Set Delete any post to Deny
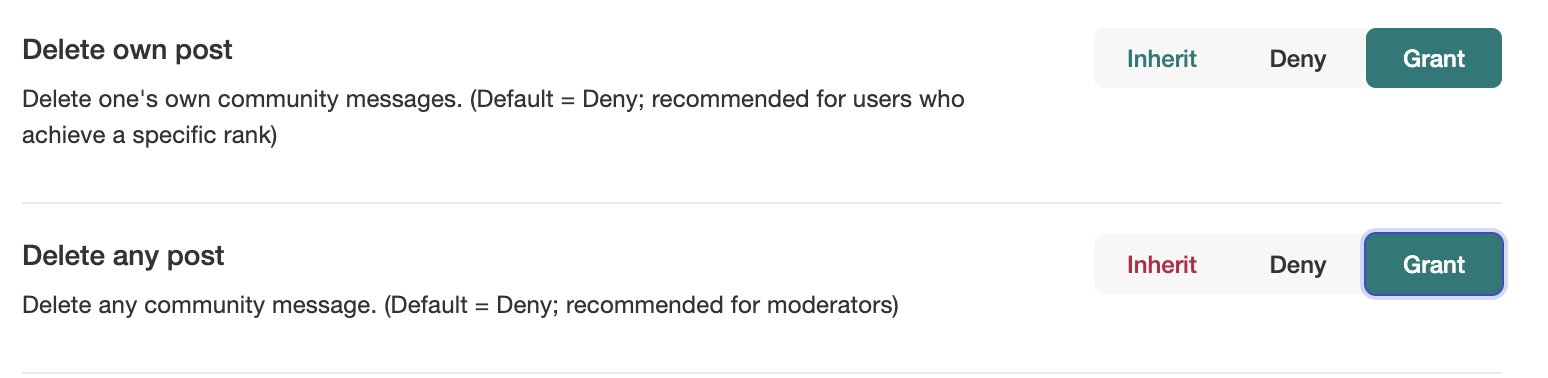This screenshot has height=378, width=1548. pos(1298,264)
